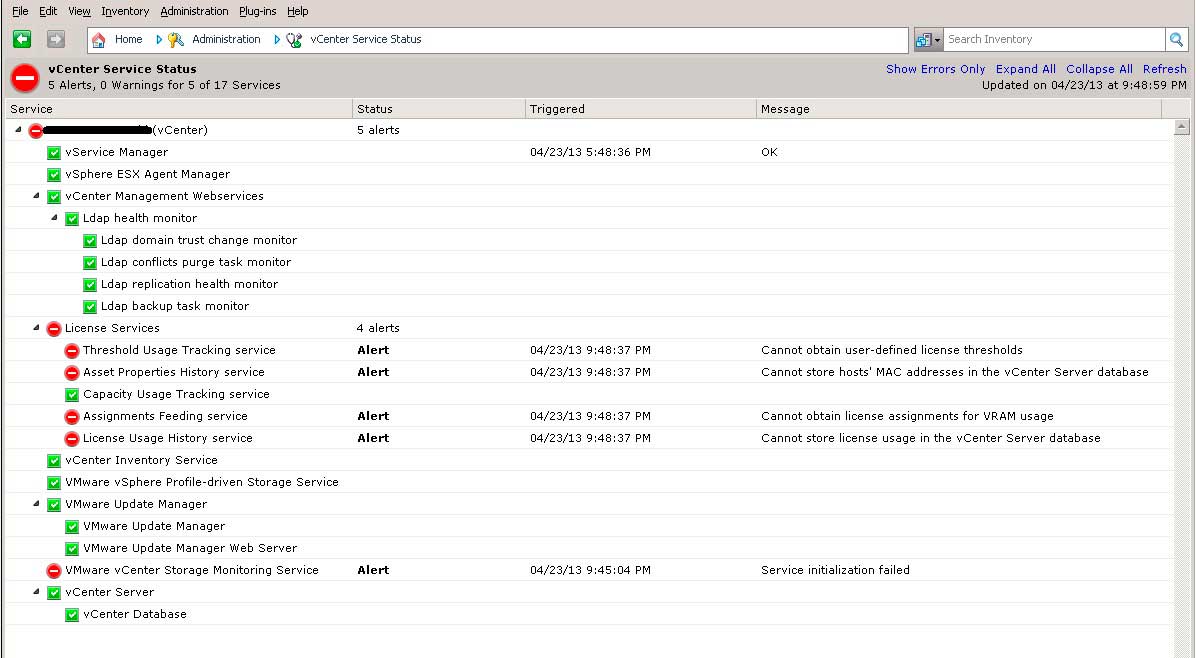Screen dimensions: 1196x658
Task: Click green check icon beside vCenter Database
Action: 72,615
